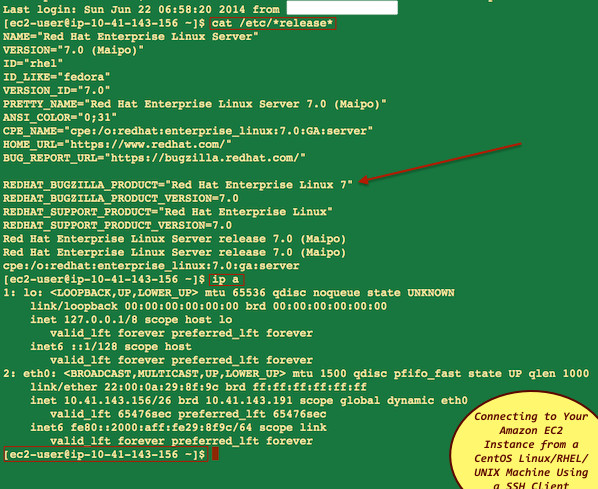The width and height of the screenshot is (598, 489).
Task: Click the '1: lo:' loopback interface line
Action: pos(229,293)
